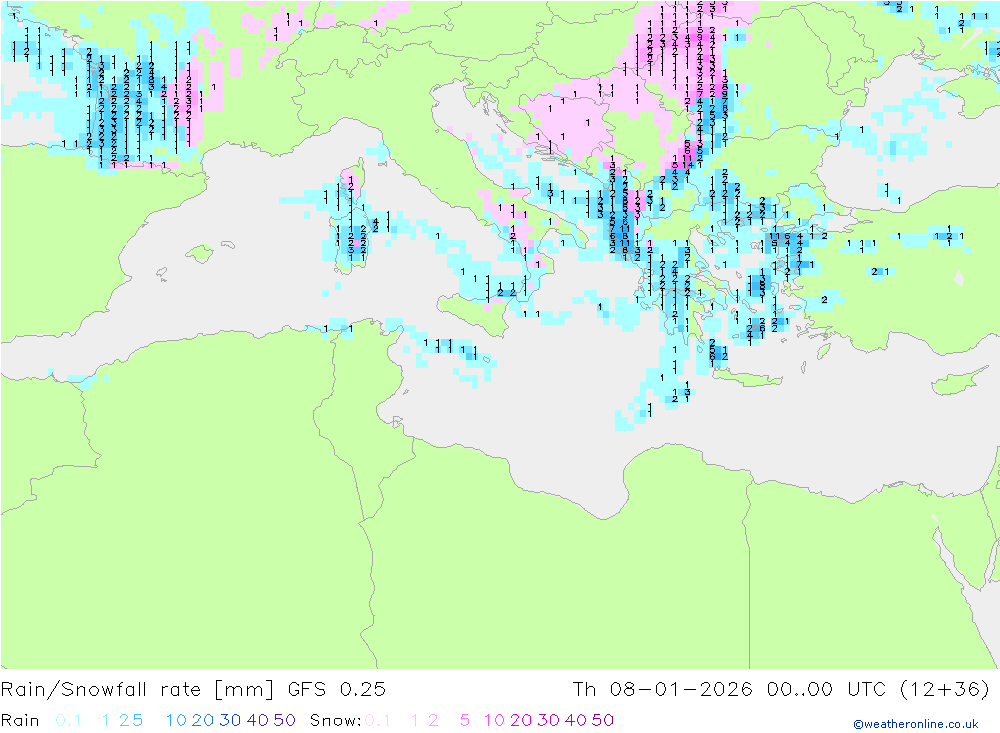Select the Rain 0.1 legend color value
Image resolution: width=1000 pixels, height=733 pixels.
[x=68, y=720]
